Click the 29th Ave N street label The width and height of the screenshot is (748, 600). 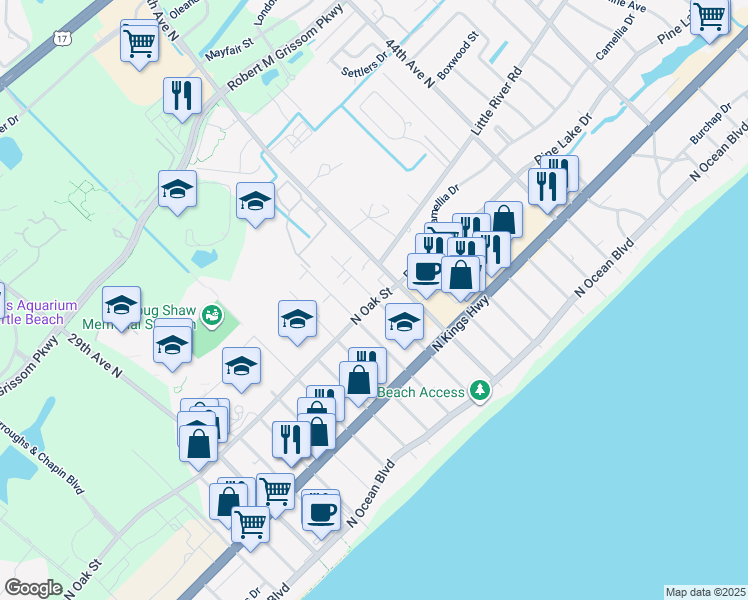click(95, 356)
